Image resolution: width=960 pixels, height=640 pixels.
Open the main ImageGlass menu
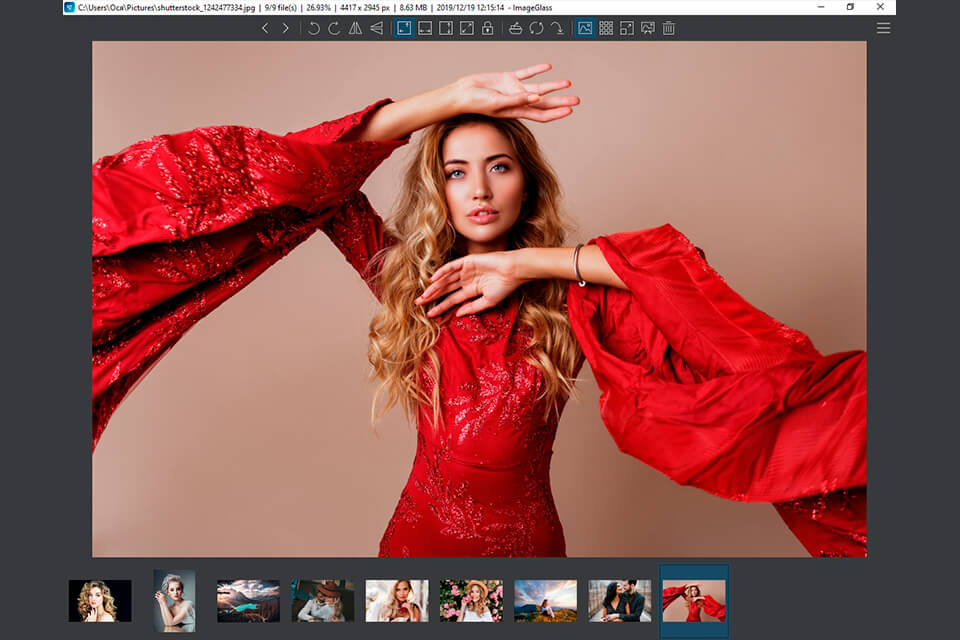pyautogui.click(x=884, y=27)
